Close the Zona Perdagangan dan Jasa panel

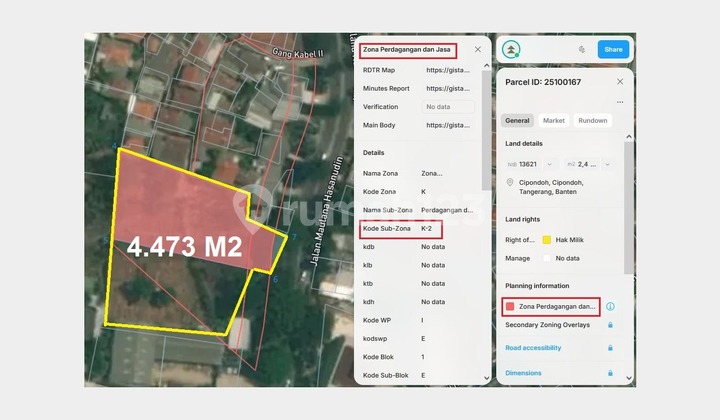(x=477, y=49)
